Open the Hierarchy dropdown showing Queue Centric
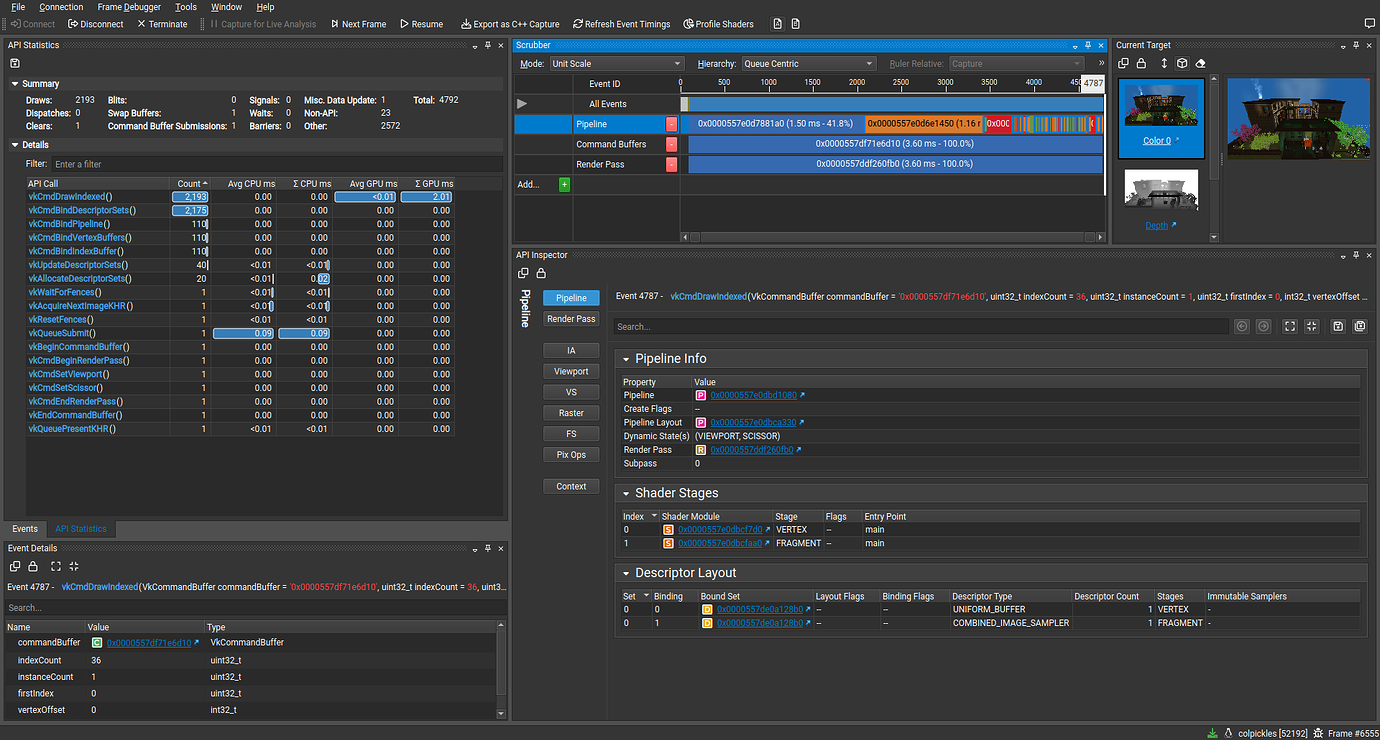This screenshot has width=1380, height=740. point(808,64)
